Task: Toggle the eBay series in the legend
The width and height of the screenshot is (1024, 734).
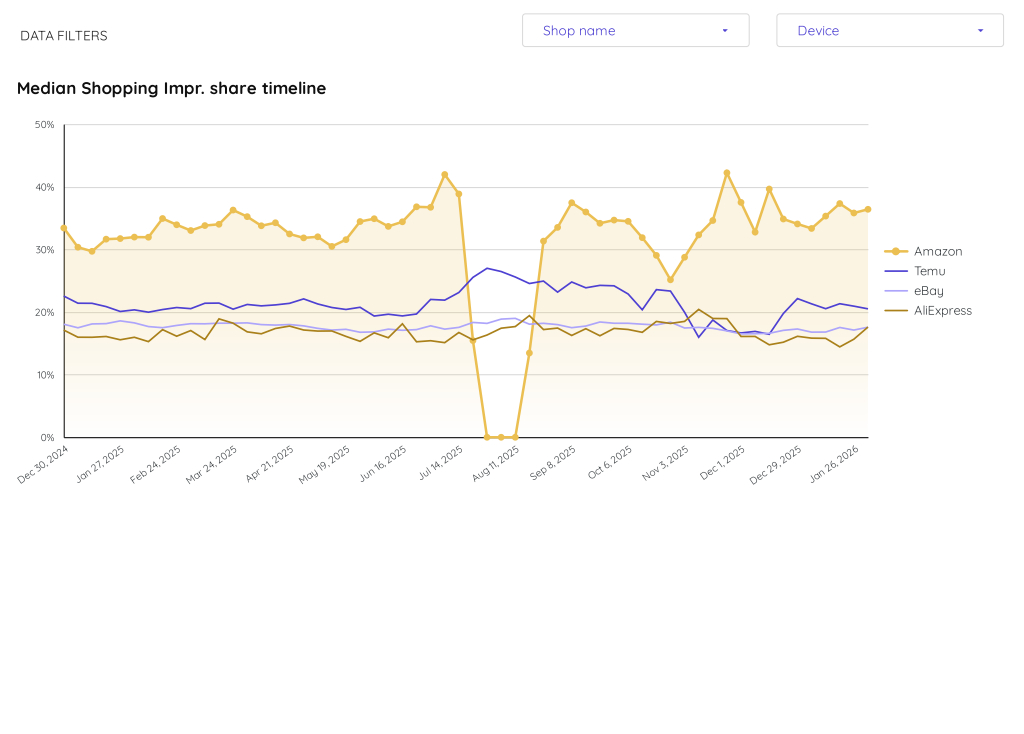Action: (929, 291)
